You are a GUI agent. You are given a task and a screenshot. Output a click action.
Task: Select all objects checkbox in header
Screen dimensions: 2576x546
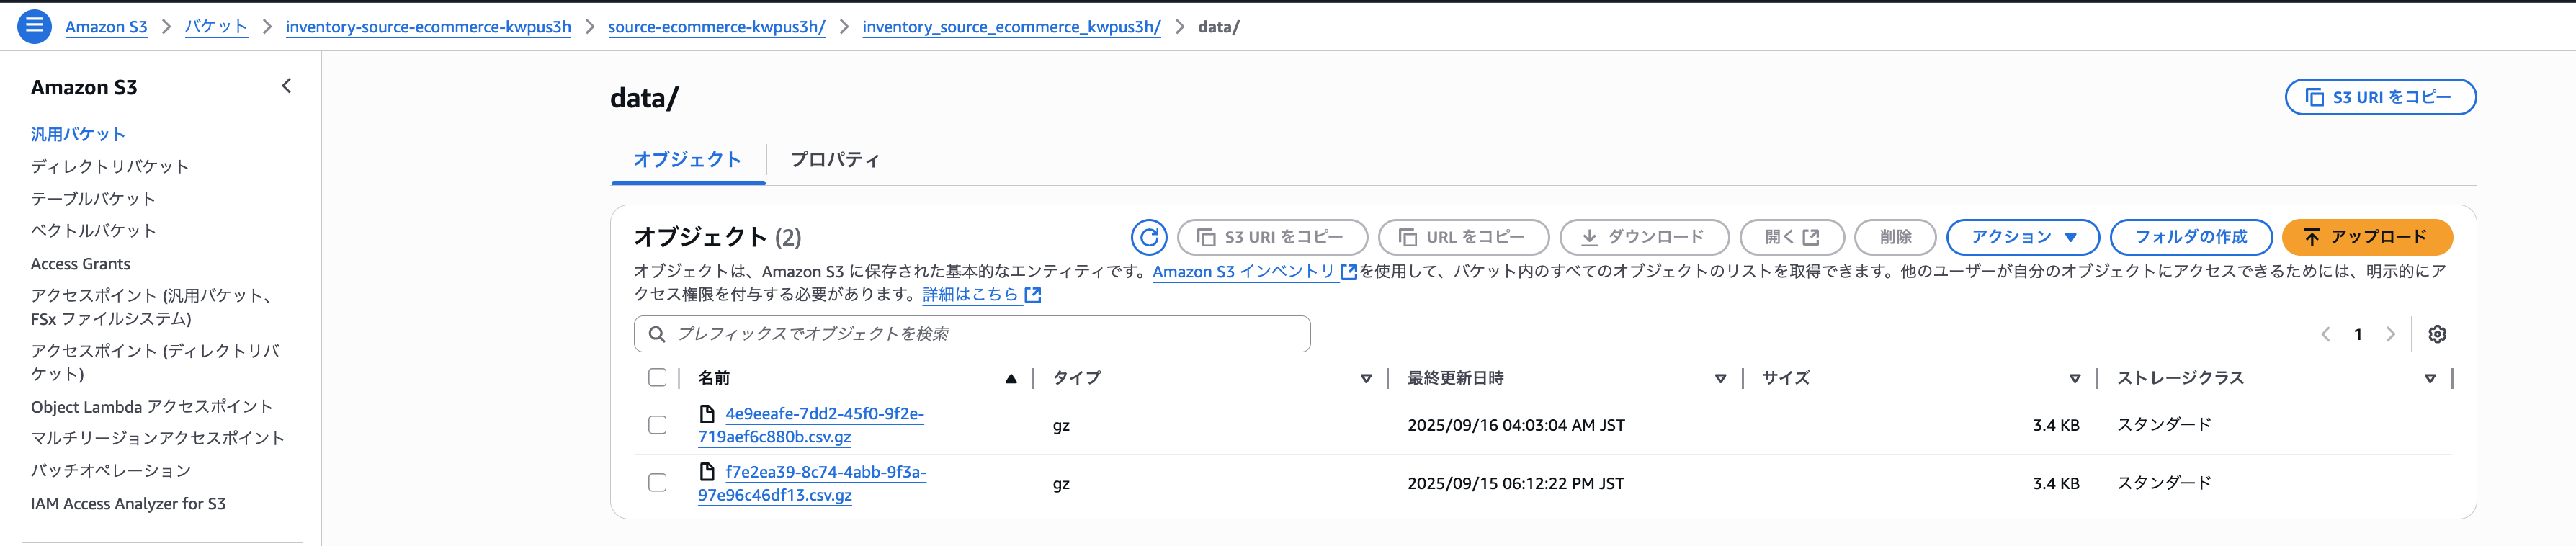point(657,378)
